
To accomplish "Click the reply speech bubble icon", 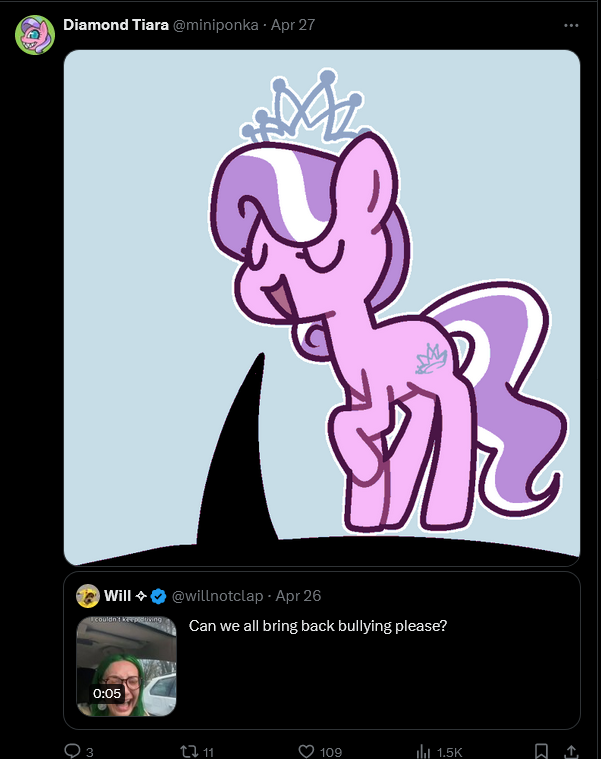I will click(x=73, y=751).
